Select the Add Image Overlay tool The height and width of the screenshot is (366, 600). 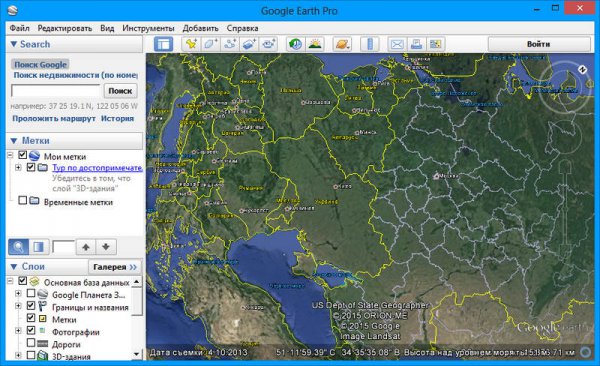pos(249,44)
